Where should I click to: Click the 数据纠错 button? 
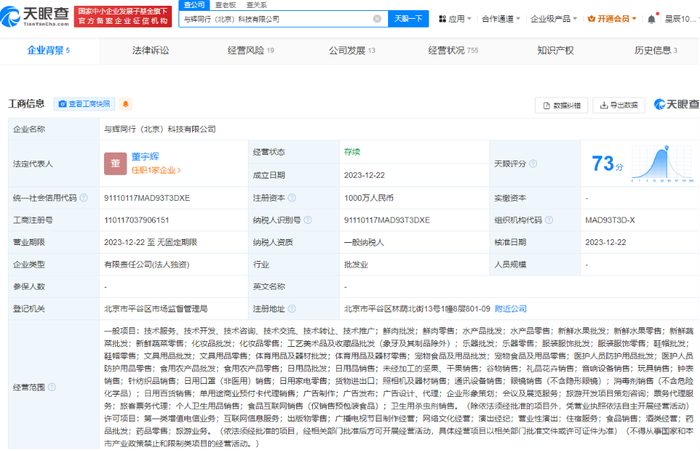(x=562, y=104)
